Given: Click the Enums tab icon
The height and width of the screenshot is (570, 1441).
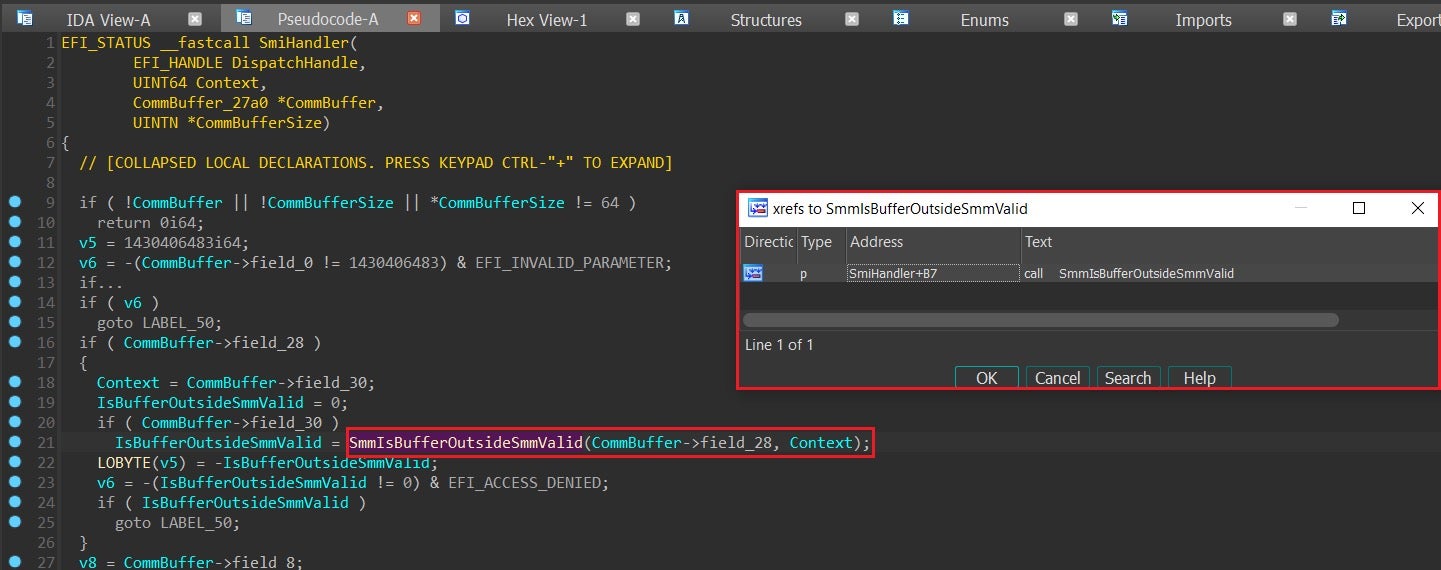Looking at the screenshot, I should click(901, 18).
